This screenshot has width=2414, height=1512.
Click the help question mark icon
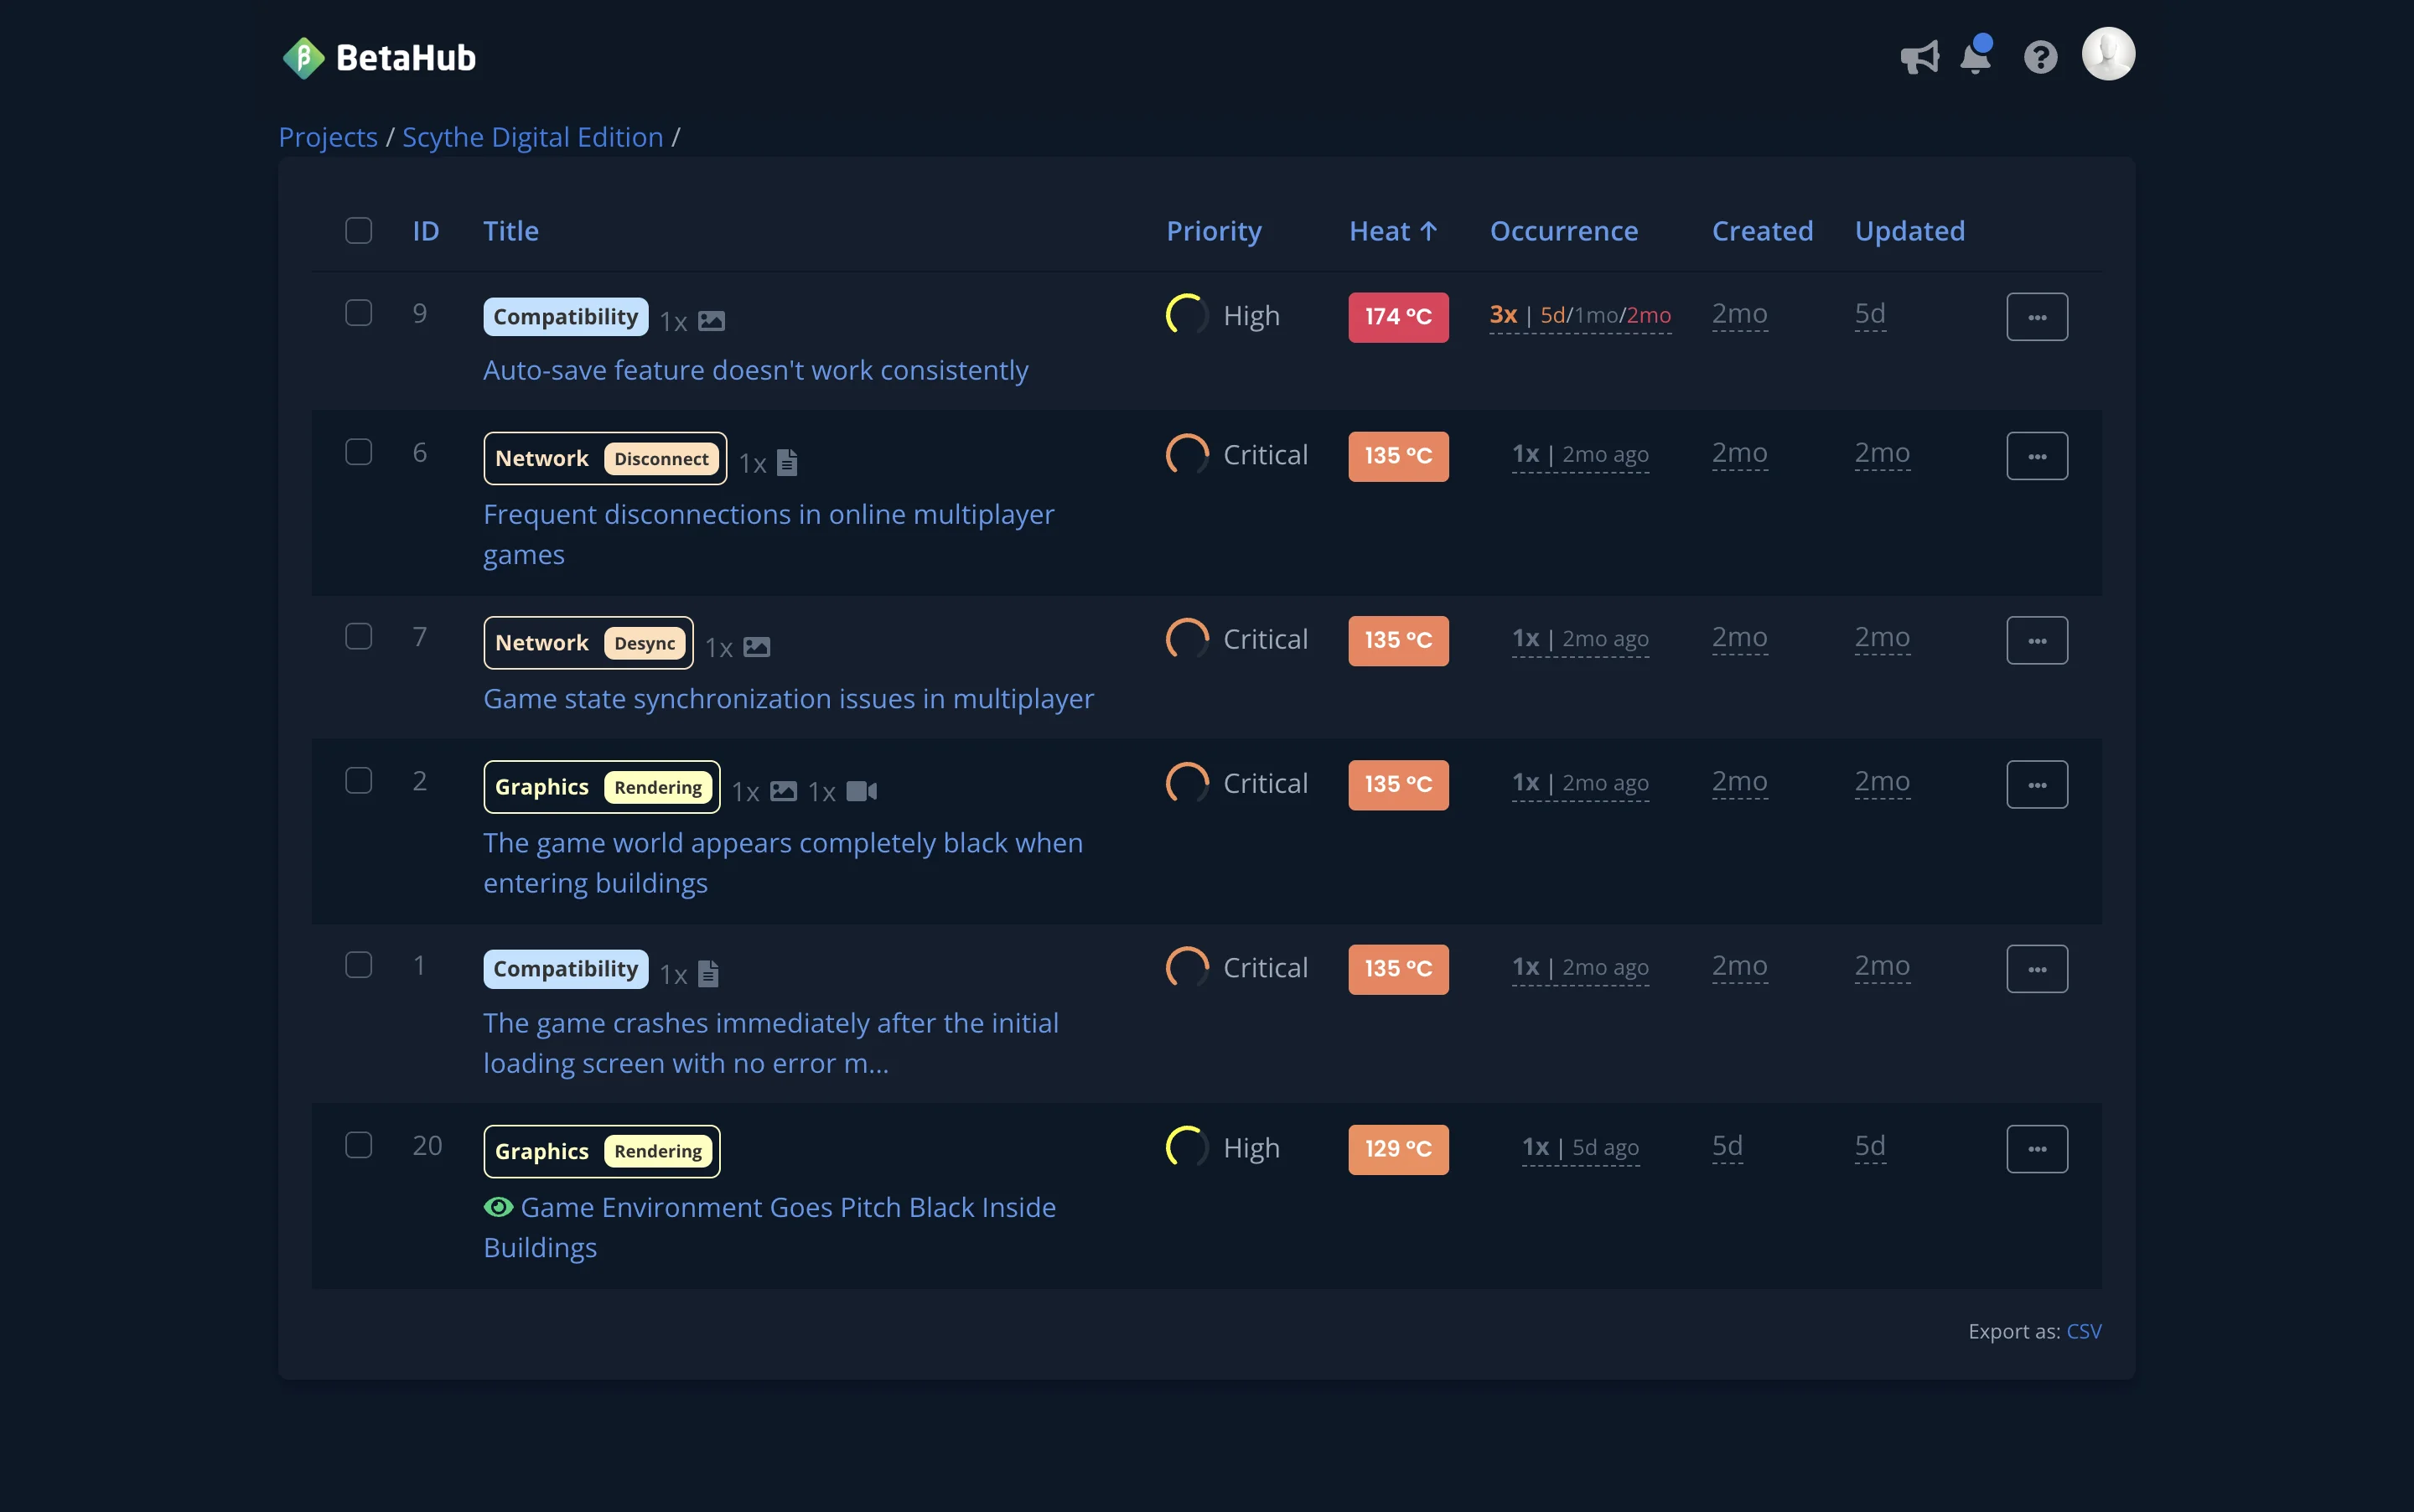2041,57
